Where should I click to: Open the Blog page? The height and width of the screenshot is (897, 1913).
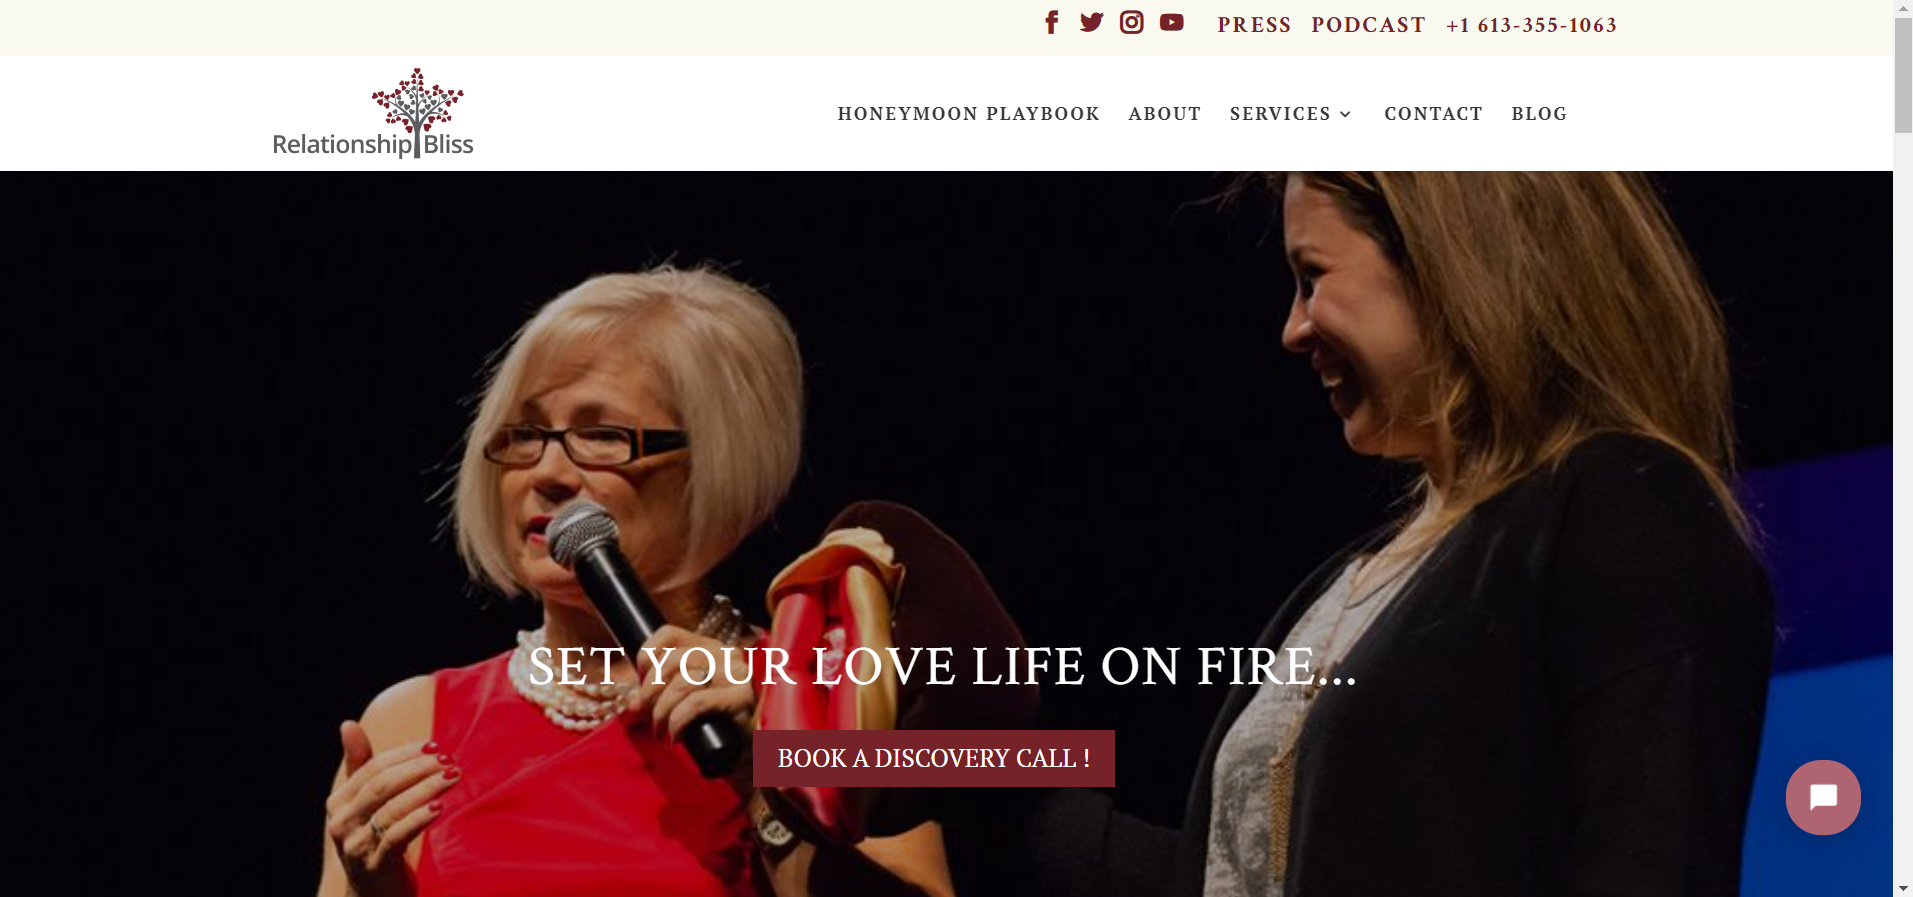1539,114
